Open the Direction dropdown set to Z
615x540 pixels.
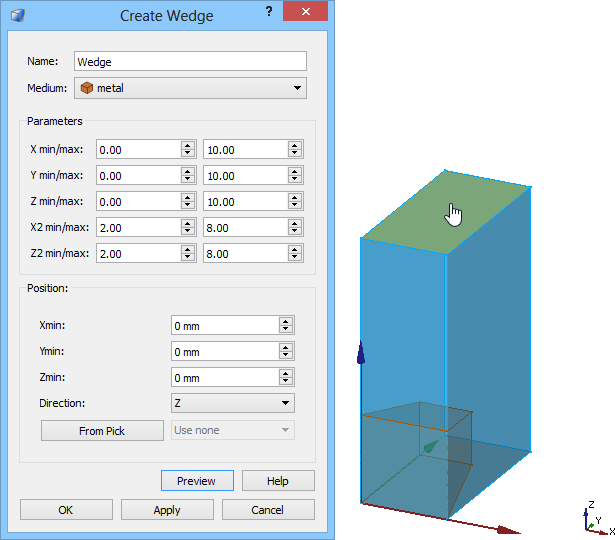(x=233, y=403)
